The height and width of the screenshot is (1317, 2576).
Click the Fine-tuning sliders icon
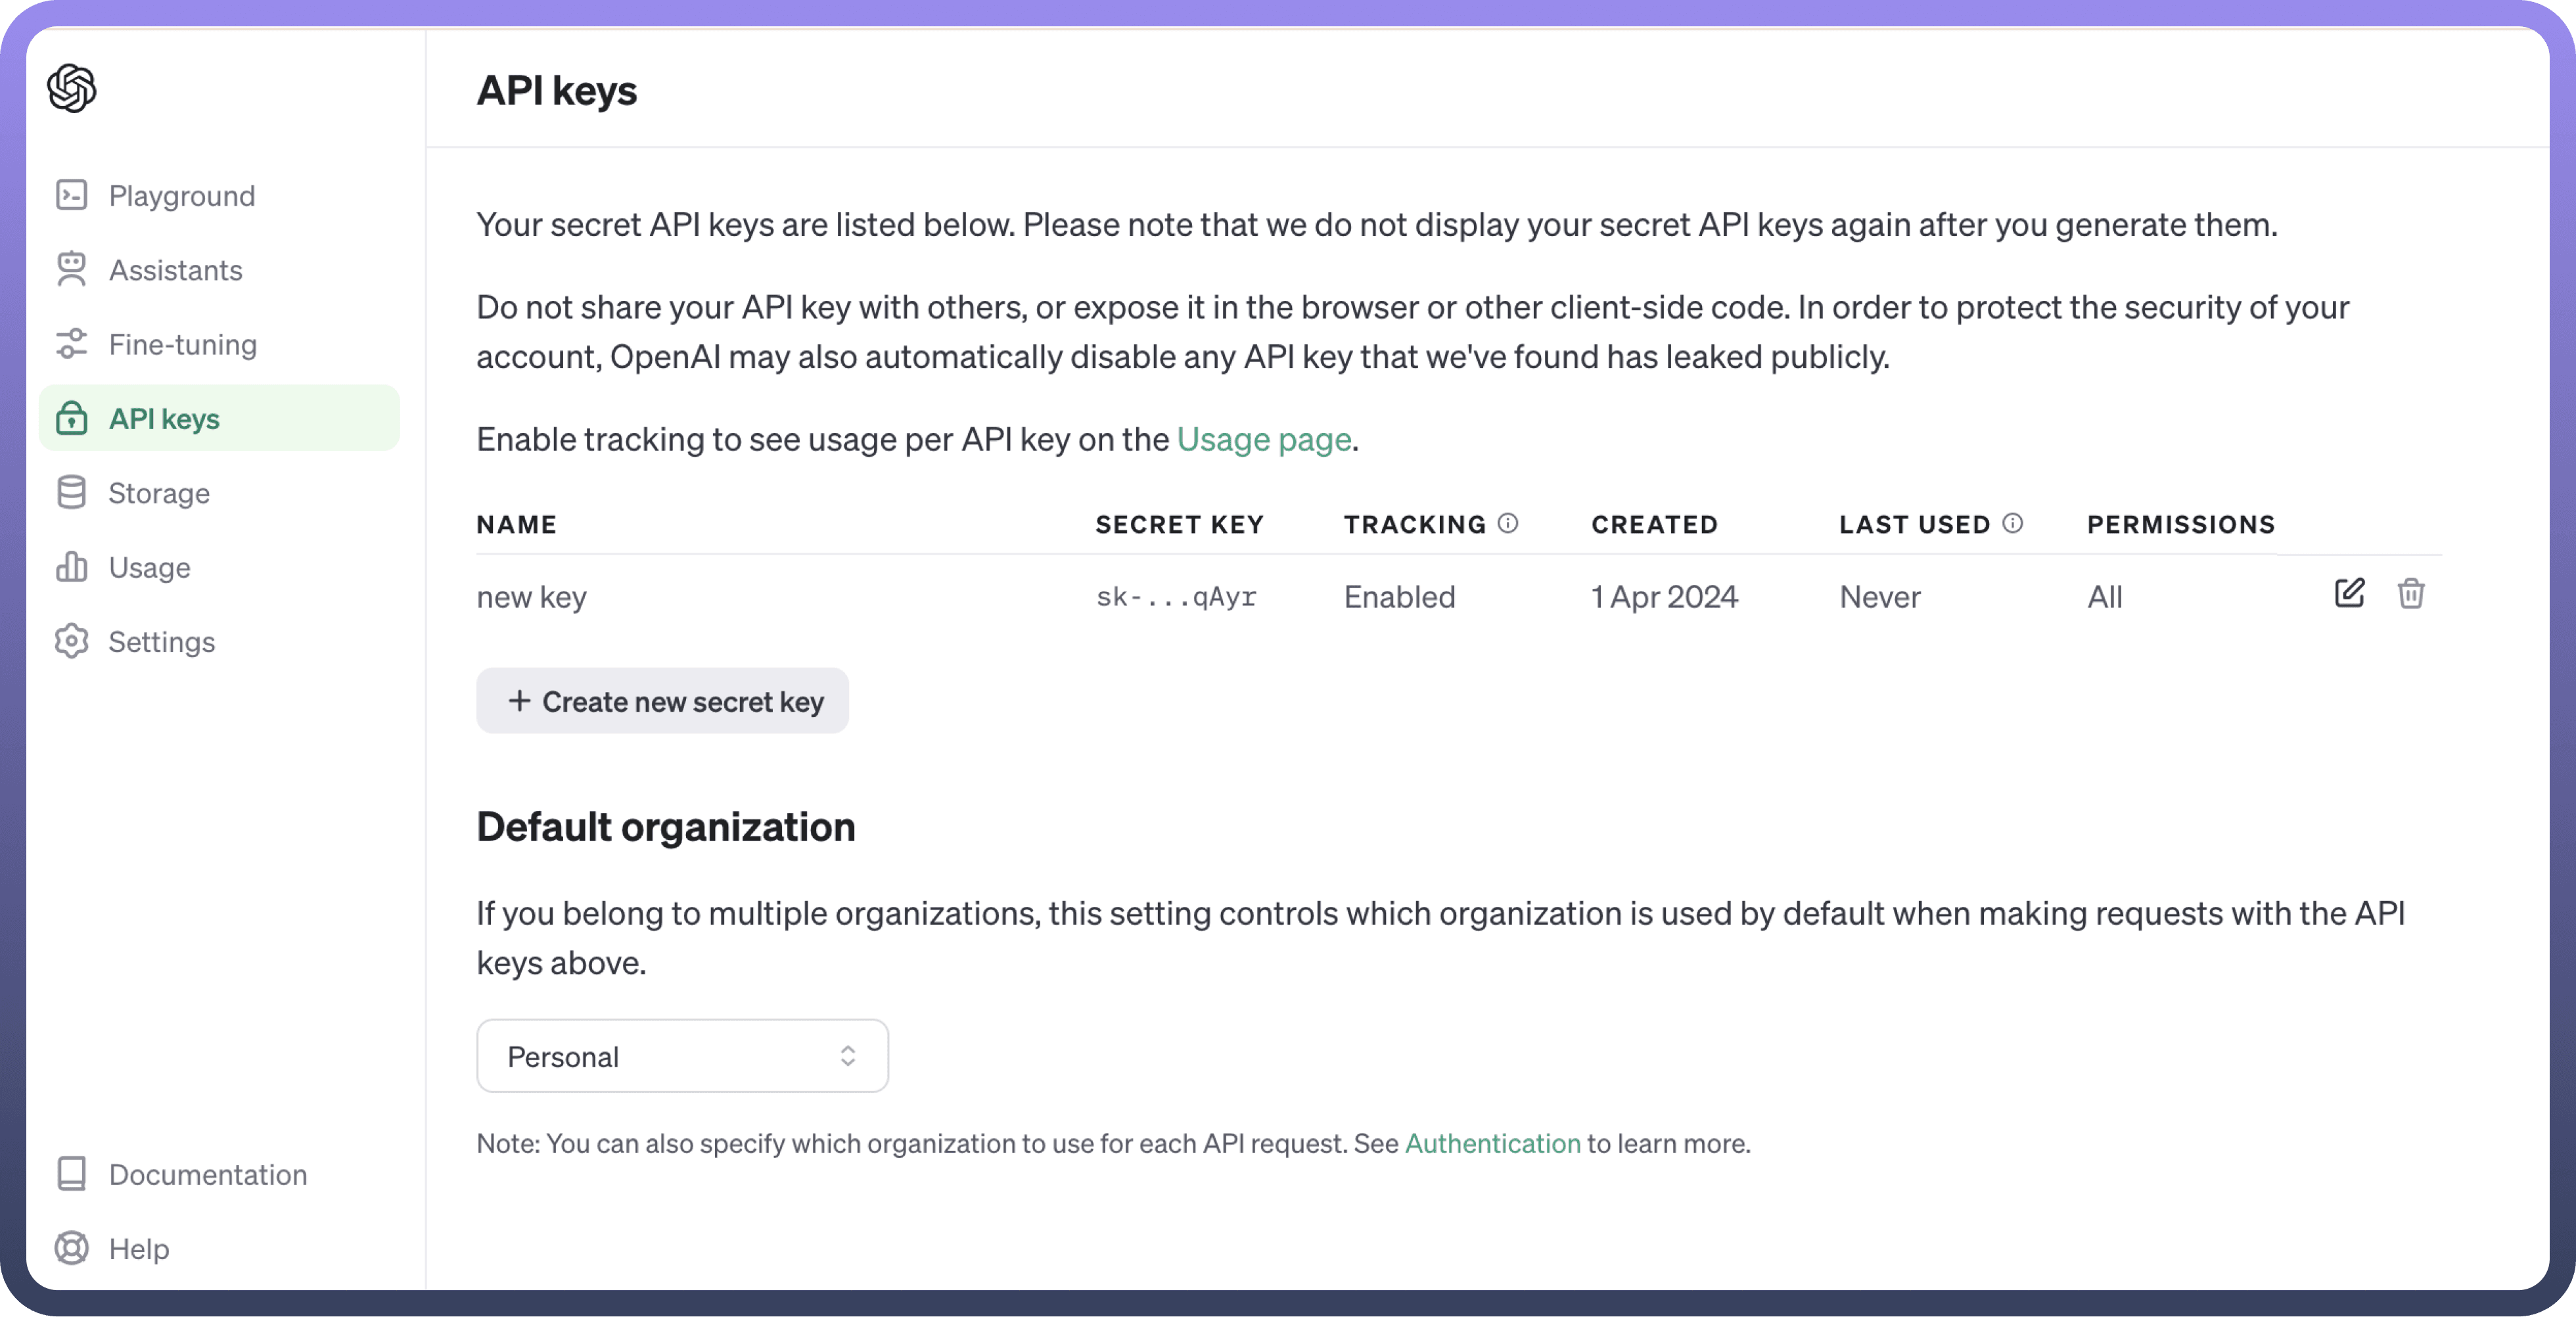71,344
